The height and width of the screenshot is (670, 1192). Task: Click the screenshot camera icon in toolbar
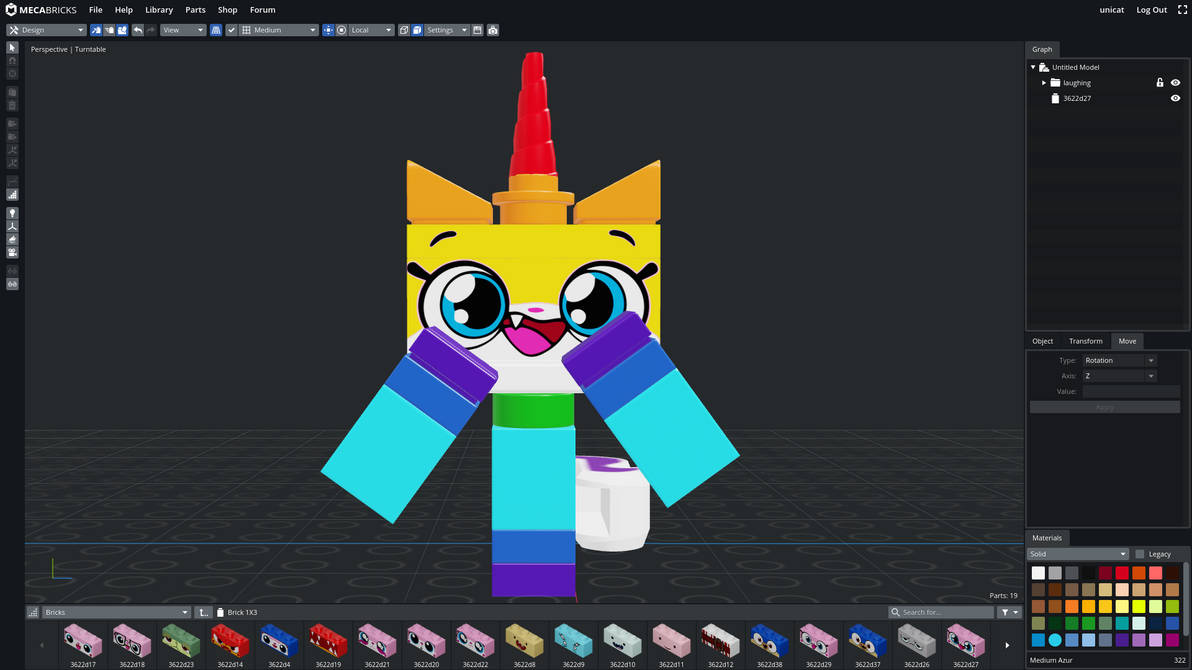coord(493,30)
